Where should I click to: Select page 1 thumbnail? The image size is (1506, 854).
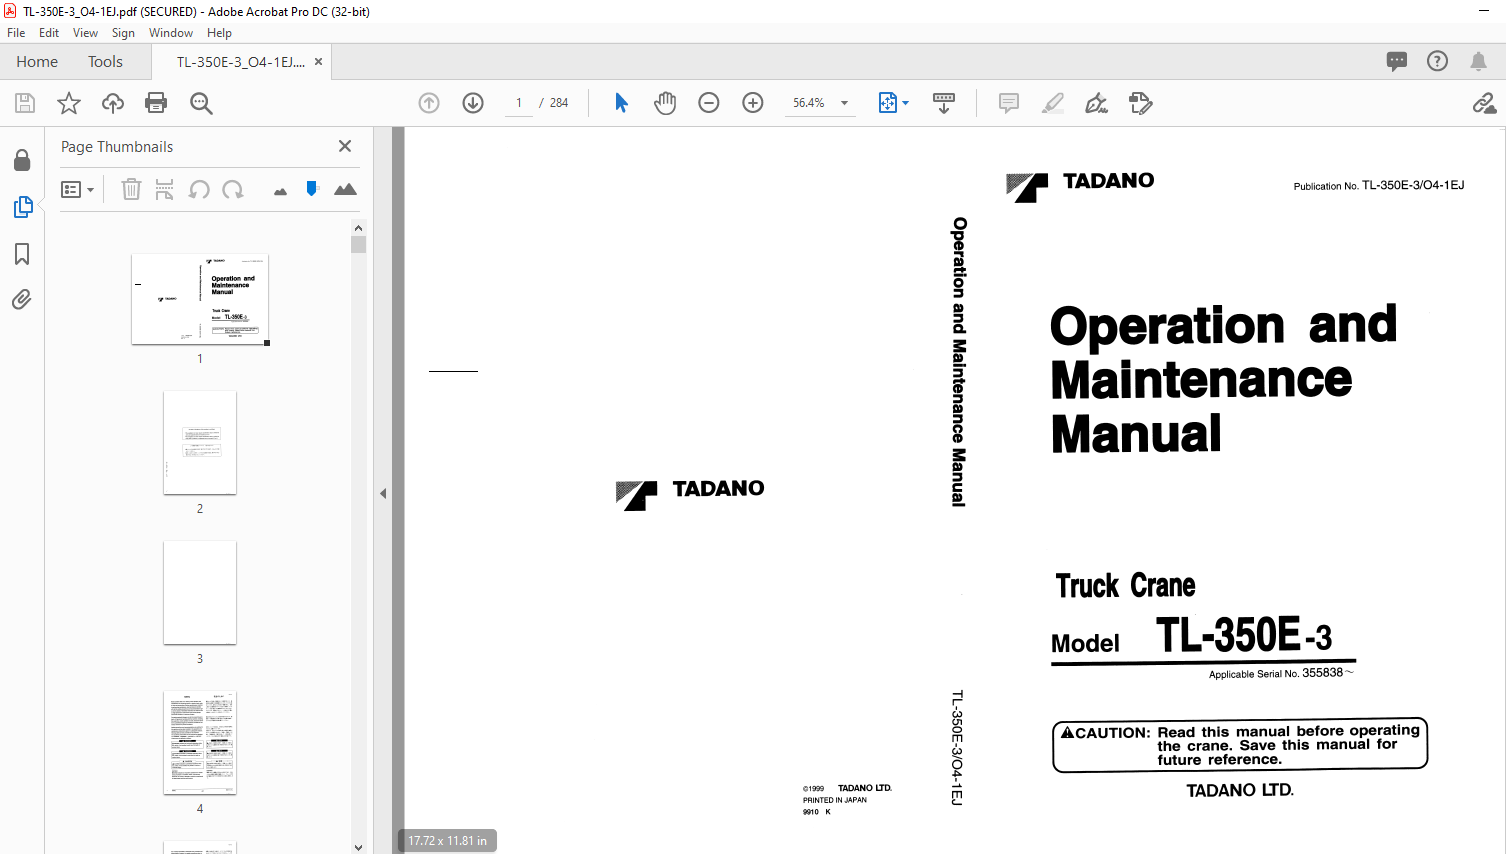tap(200, 299)
